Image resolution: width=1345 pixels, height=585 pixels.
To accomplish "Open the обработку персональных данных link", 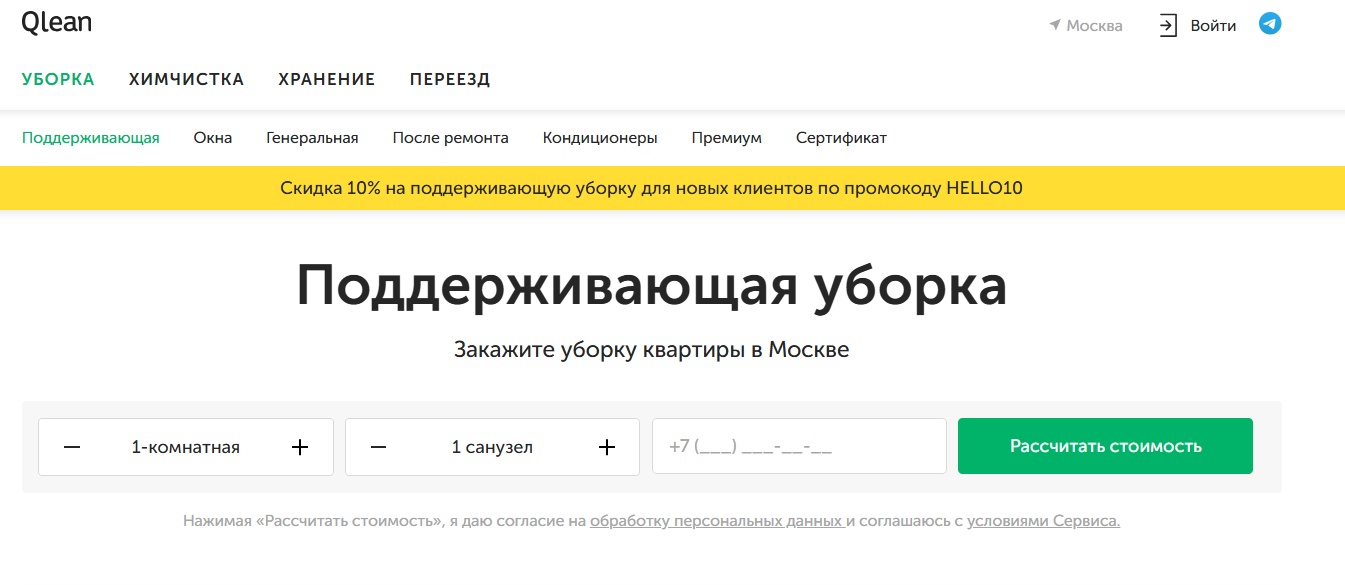I will click(x=716, y=521).
